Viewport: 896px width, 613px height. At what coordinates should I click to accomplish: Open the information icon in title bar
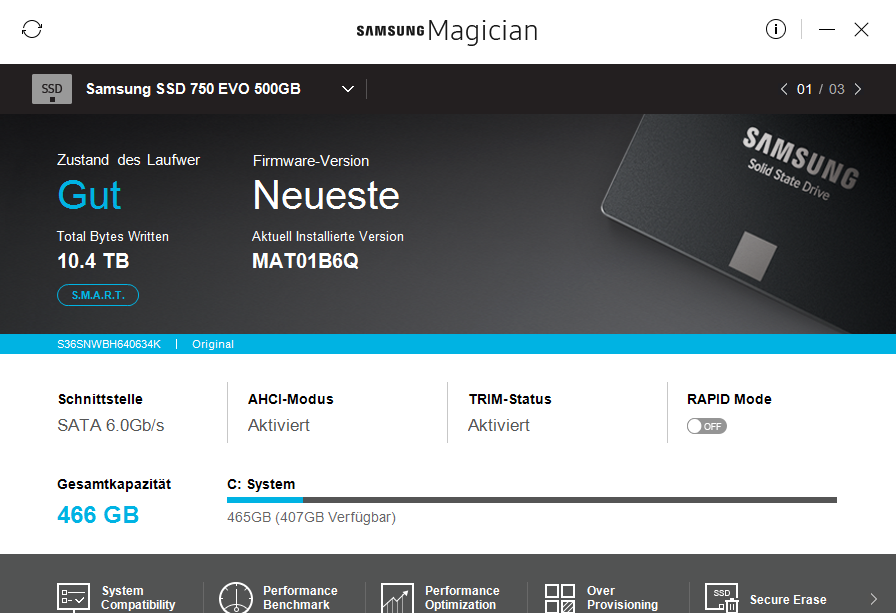[x=775, y=29]
